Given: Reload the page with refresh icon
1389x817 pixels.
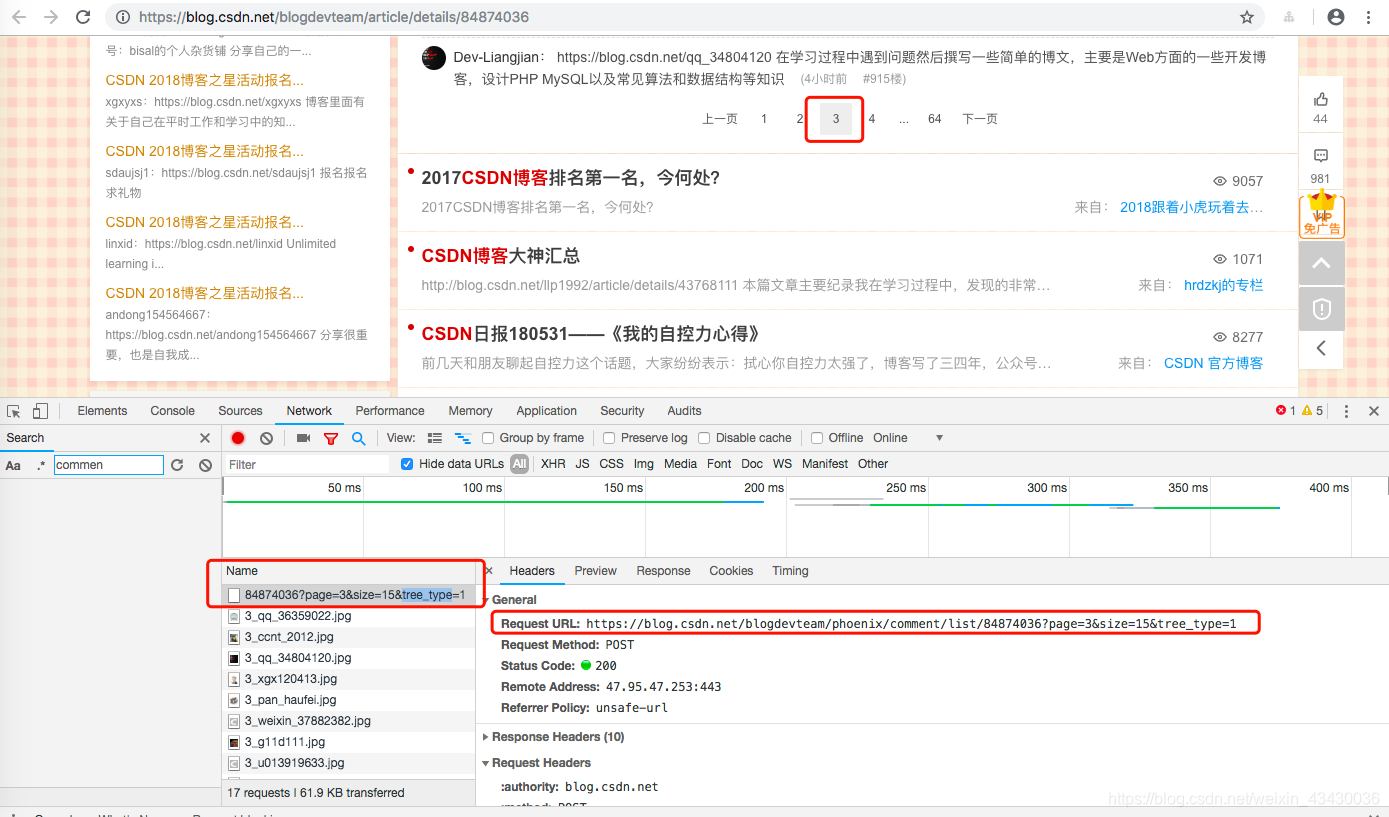Looking at the screenshot, I should (x=83, y=17).
